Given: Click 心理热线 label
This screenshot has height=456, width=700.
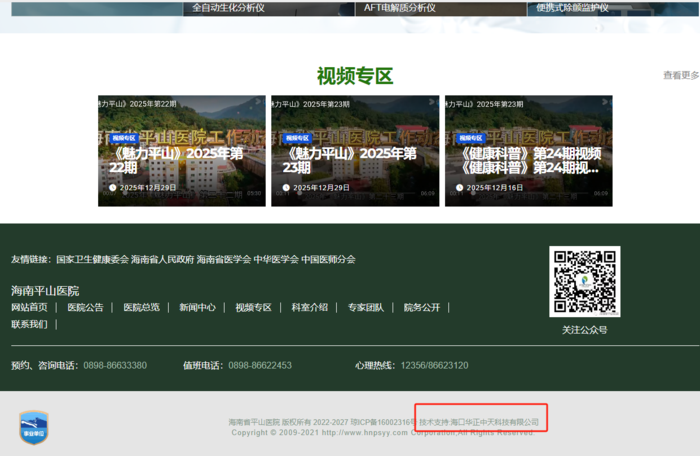Looking at the screenshot, I should click(375, 365).
